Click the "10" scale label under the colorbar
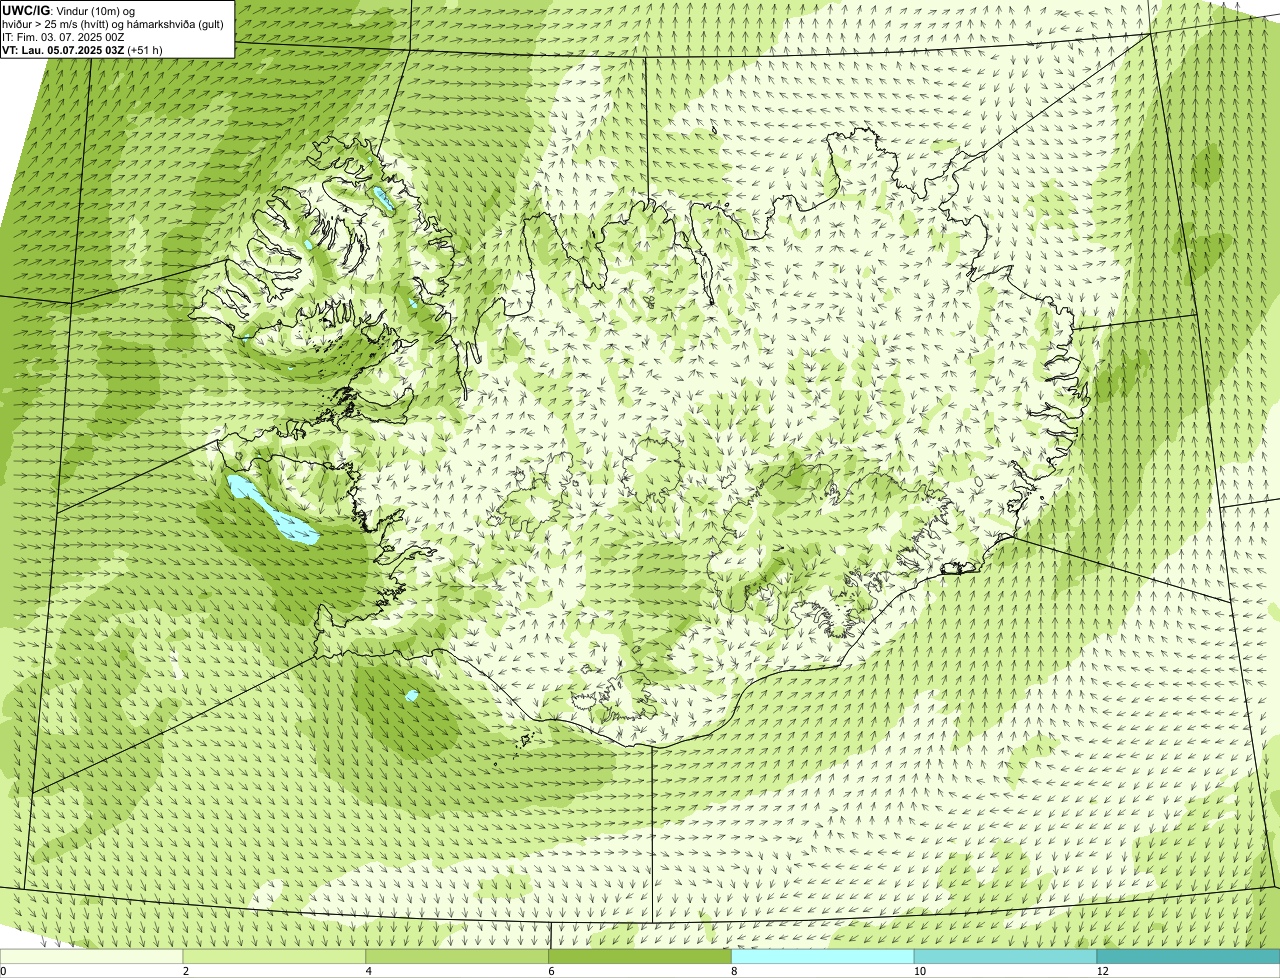The height and width of the screenshot is (978, 1280). [x=918, y=971]
